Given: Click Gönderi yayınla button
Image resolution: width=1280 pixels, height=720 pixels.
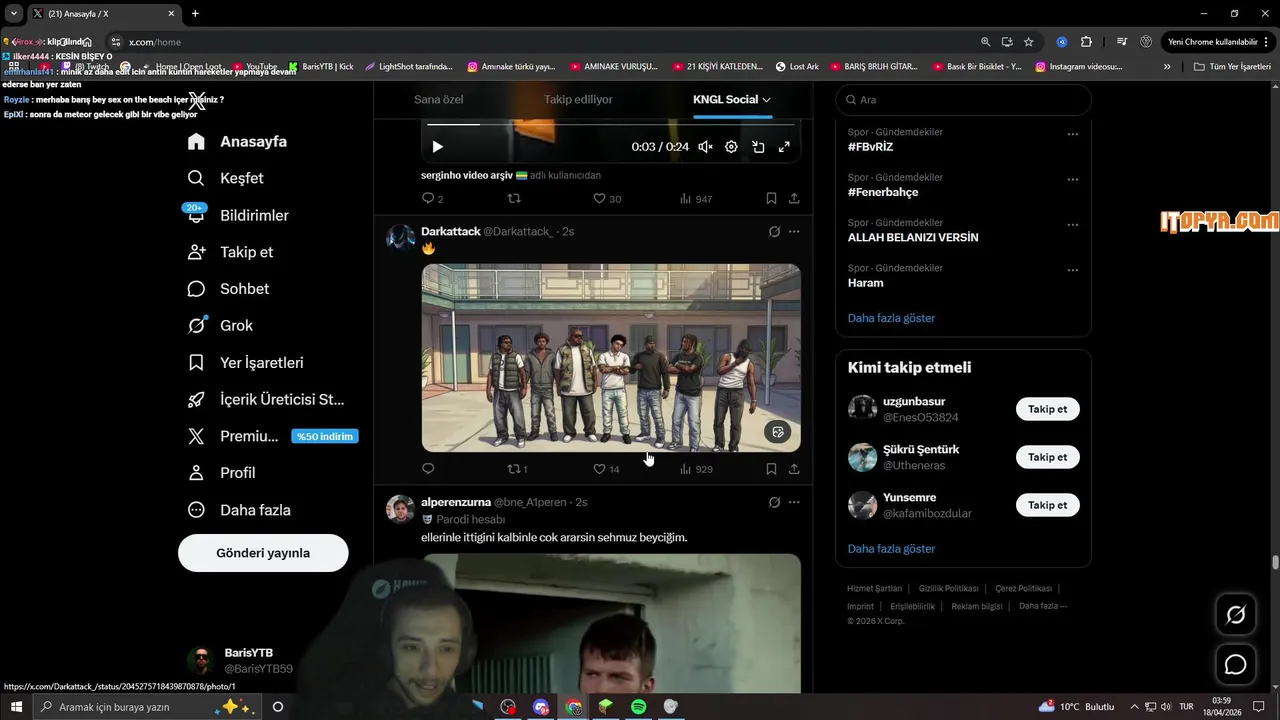Looking at the screenshot, I should point(263,553).
